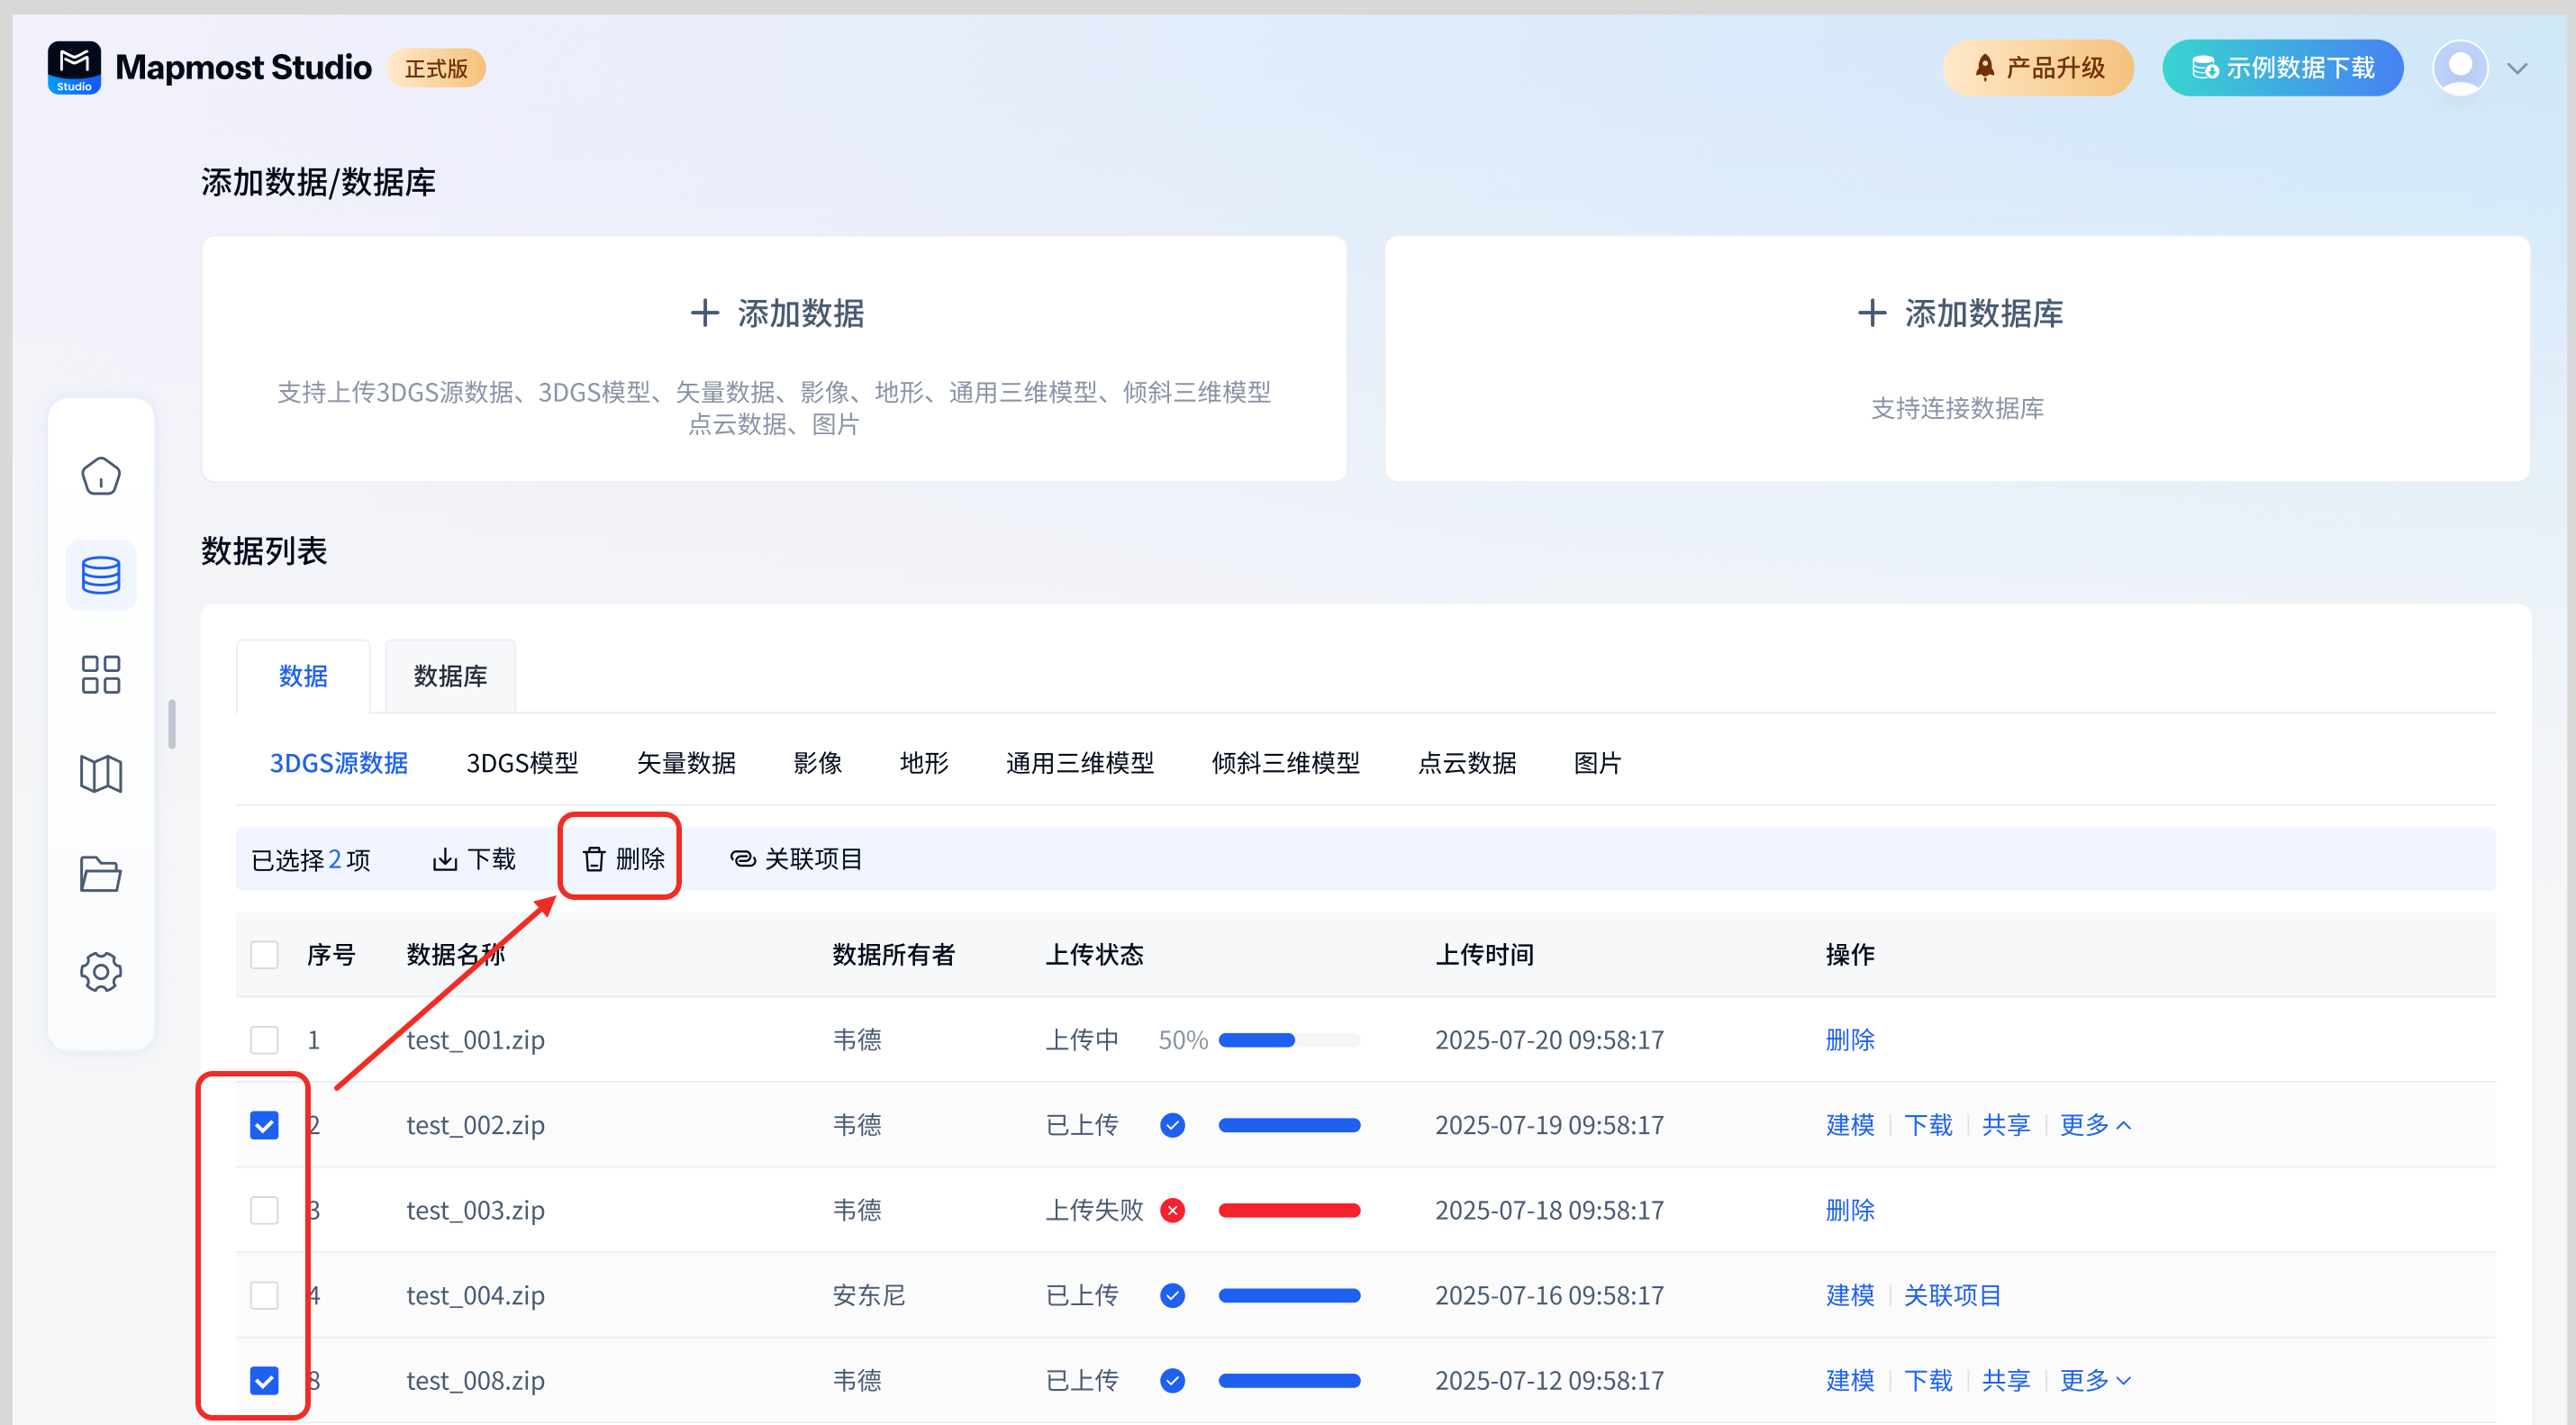Screen dimensions: 2576x1425
Task: Toggle the select-all header checkbox
Action: click(264, 955)
